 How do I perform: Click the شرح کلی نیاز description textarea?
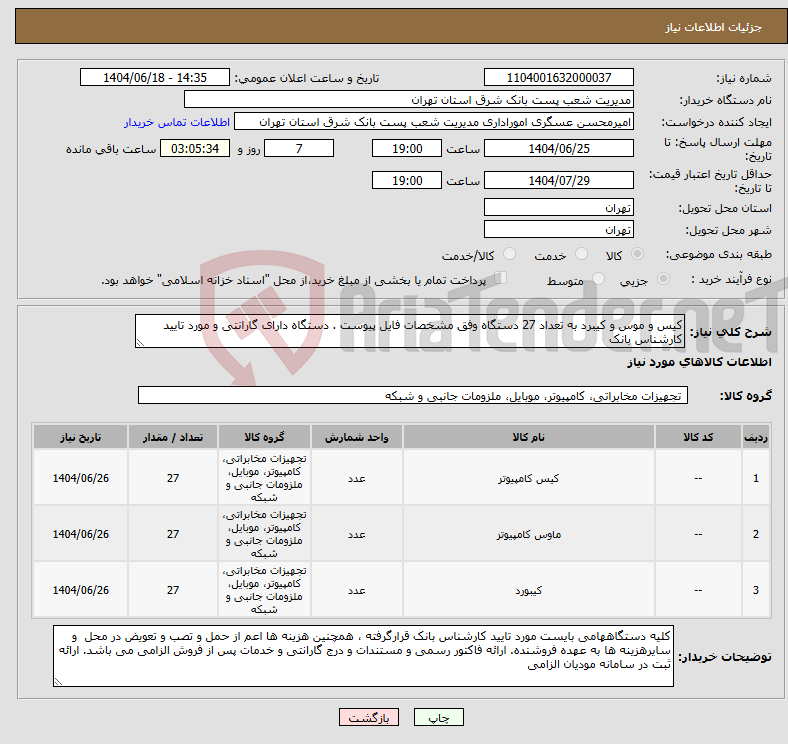coord(410,331)
